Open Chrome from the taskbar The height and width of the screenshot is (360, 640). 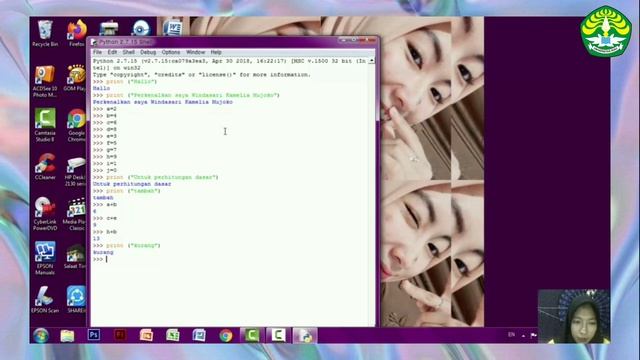[x=225, y=336]
